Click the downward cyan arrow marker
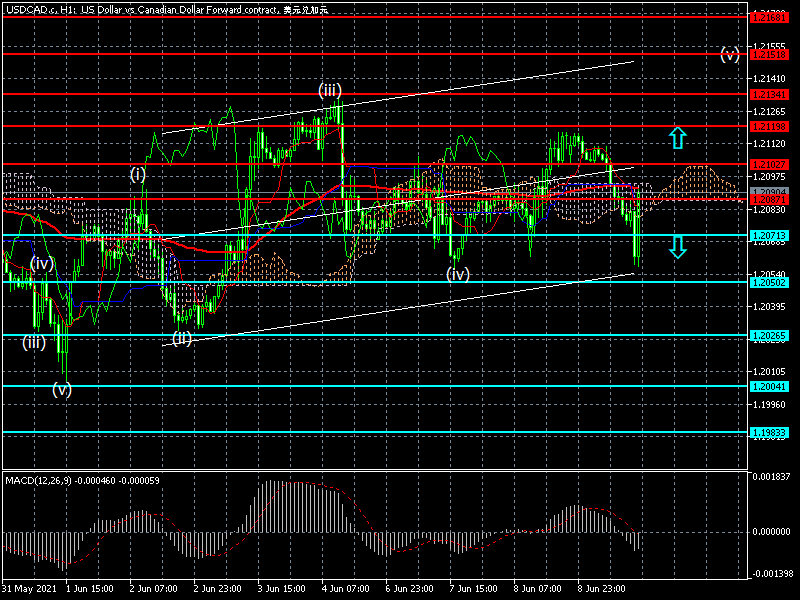 (677, 247)
